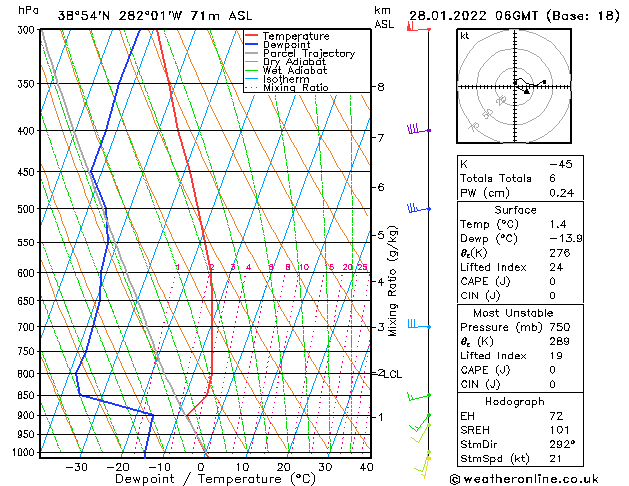
Task: Select the Mixing Ratio legend entry
Action: click(x=295, y=88)
